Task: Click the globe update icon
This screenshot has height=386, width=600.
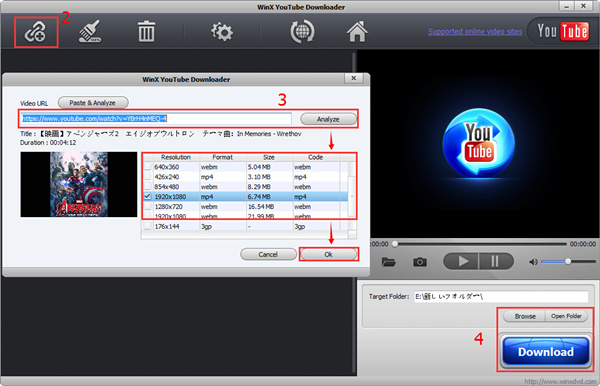Action: coord(302,32)
